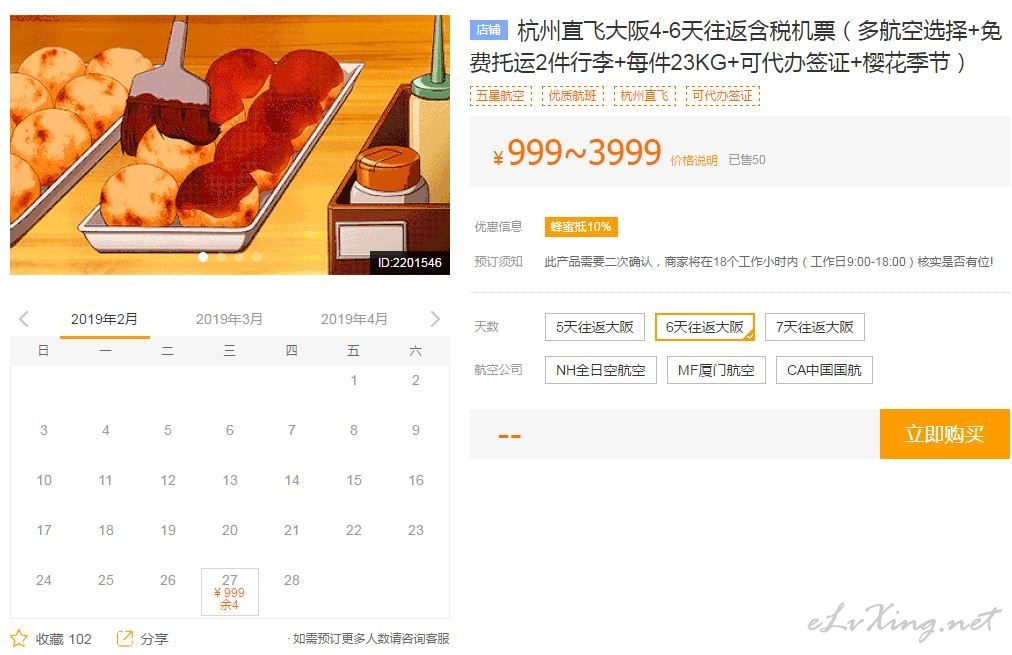Pick CA中国国航 airline

pos(824,370)
